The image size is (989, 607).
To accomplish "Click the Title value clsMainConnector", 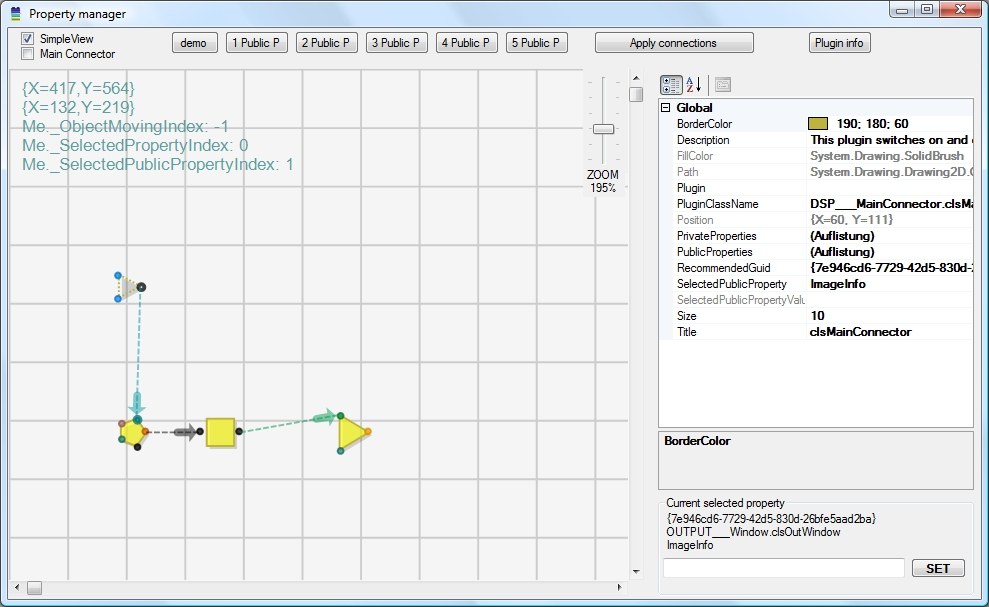I will [860, 332].
